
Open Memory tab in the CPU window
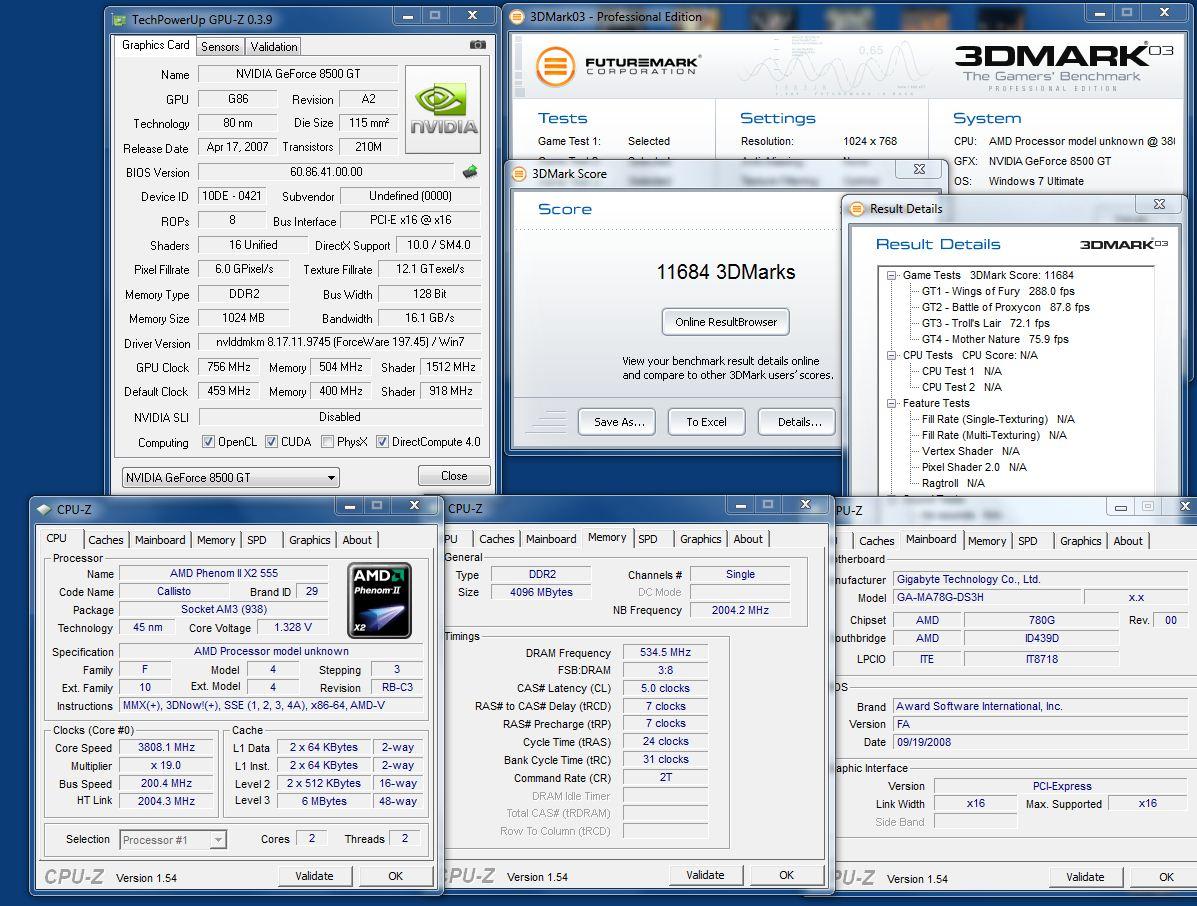216,540
